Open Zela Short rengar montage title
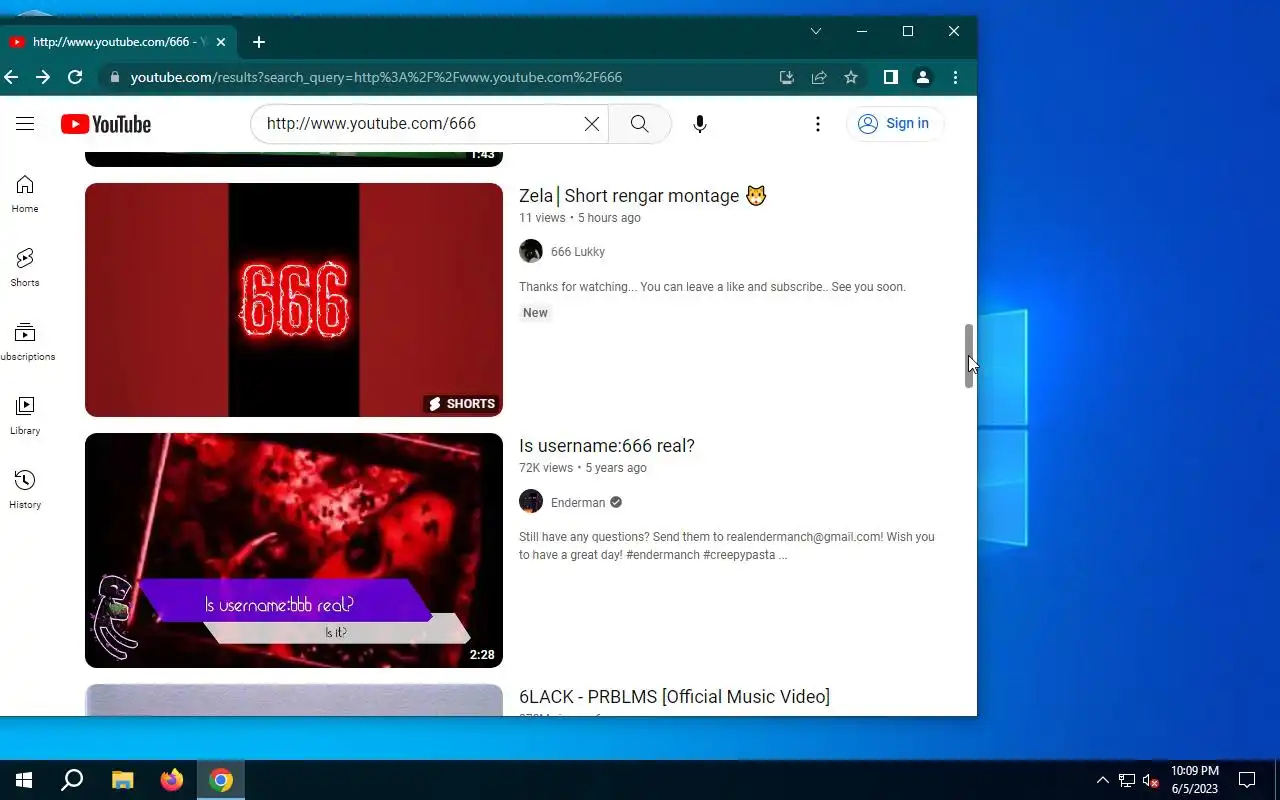The height and width of the screenshot is (800, 1280). coord(643,196)
